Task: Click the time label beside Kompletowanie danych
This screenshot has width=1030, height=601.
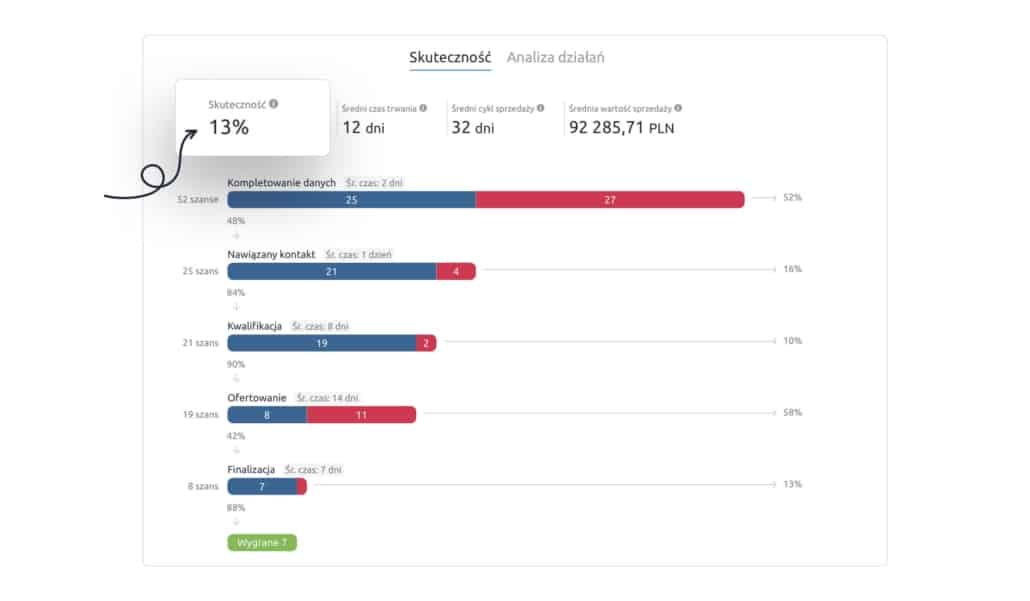Action: pos(374,183)
